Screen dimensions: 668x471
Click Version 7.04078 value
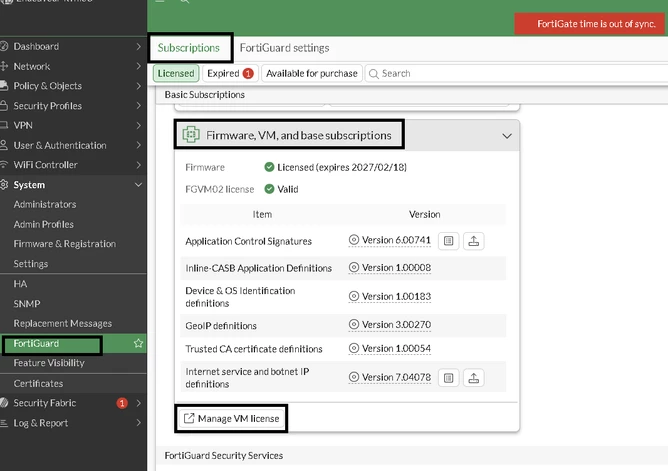point(396,377)
